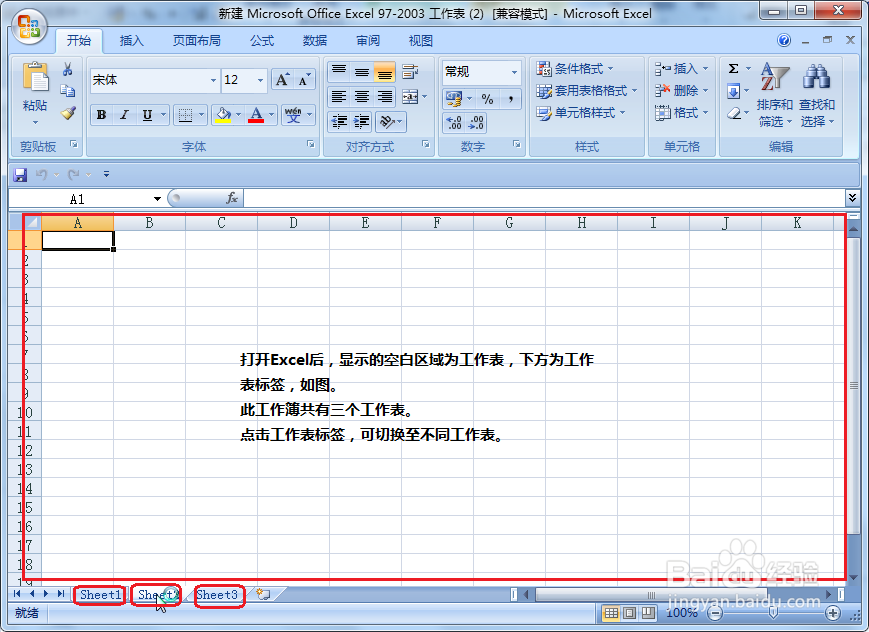Zoom out with minus button
Viewport: 869px width, 632px height.
click(x=715, y=613)
